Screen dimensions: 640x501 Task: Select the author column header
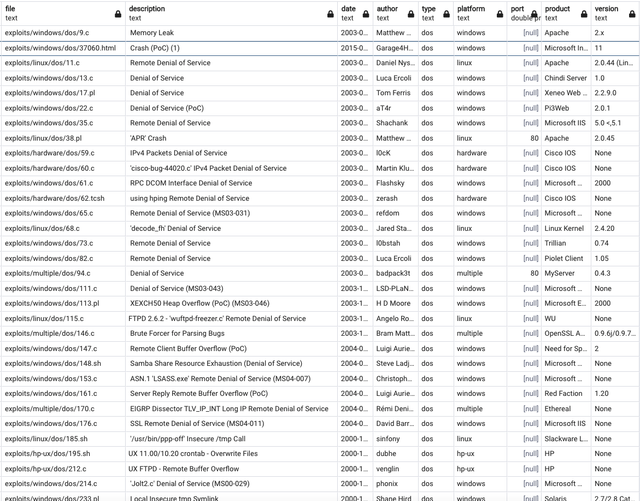396,13
